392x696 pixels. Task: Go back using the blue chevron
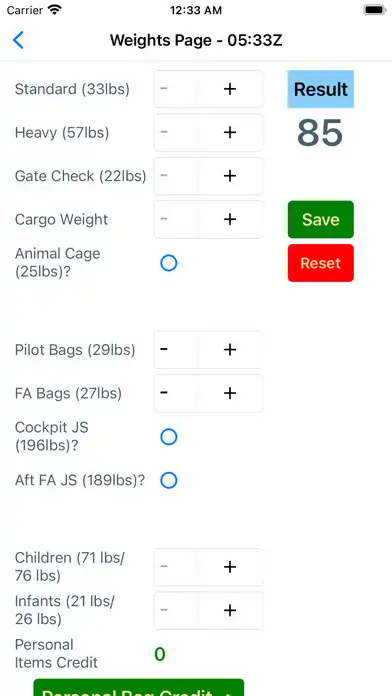(x=18, y=40)
